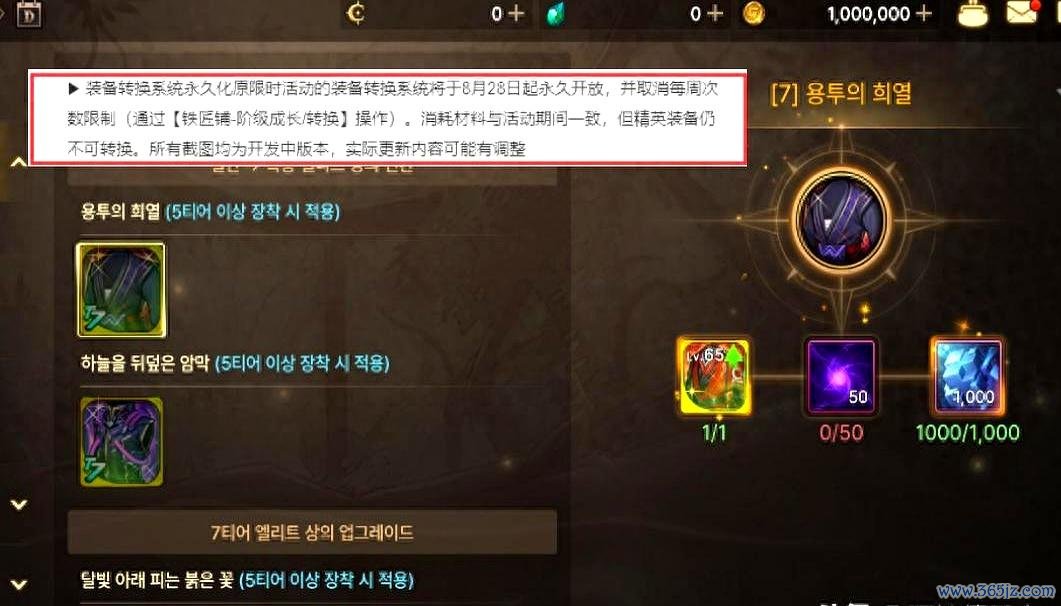Open the mail envelope with red notification
This screenshot has width=1061, height=606.
[1022, 12]
